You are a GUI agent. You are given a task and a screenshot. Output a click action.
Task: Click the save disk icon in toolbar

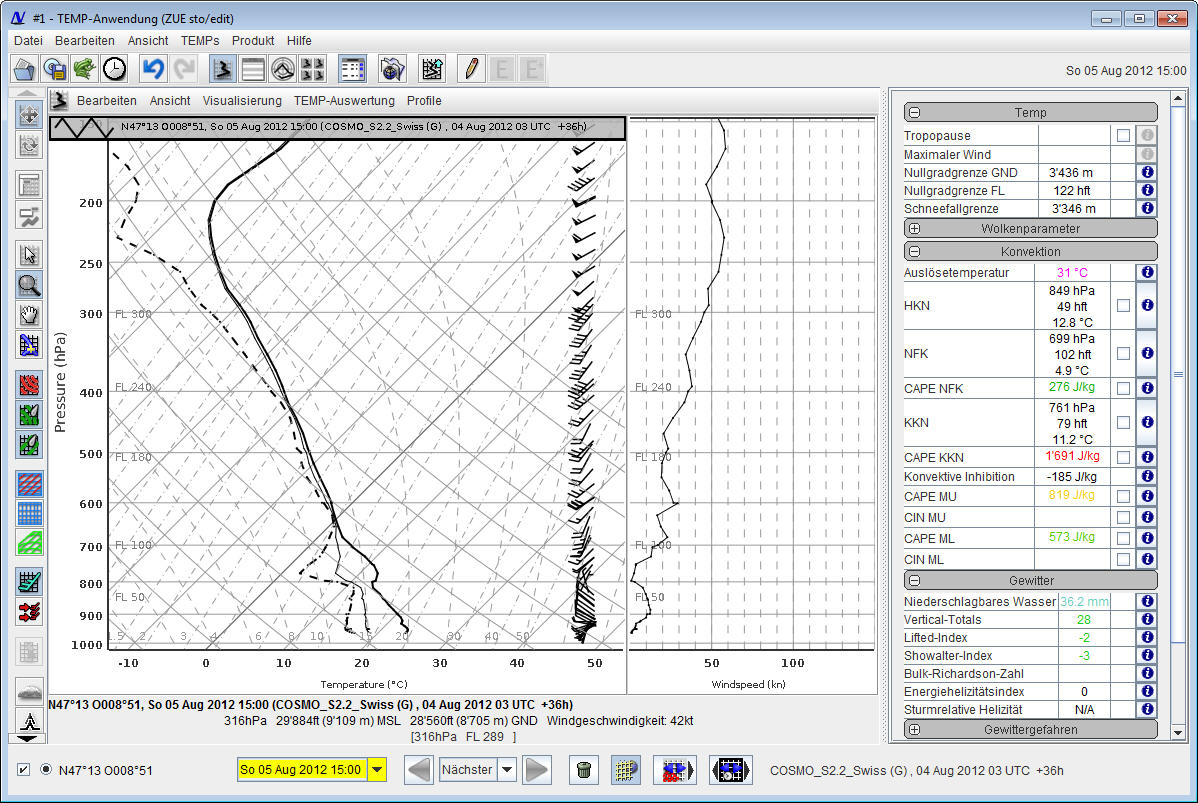tap(54, 68)
